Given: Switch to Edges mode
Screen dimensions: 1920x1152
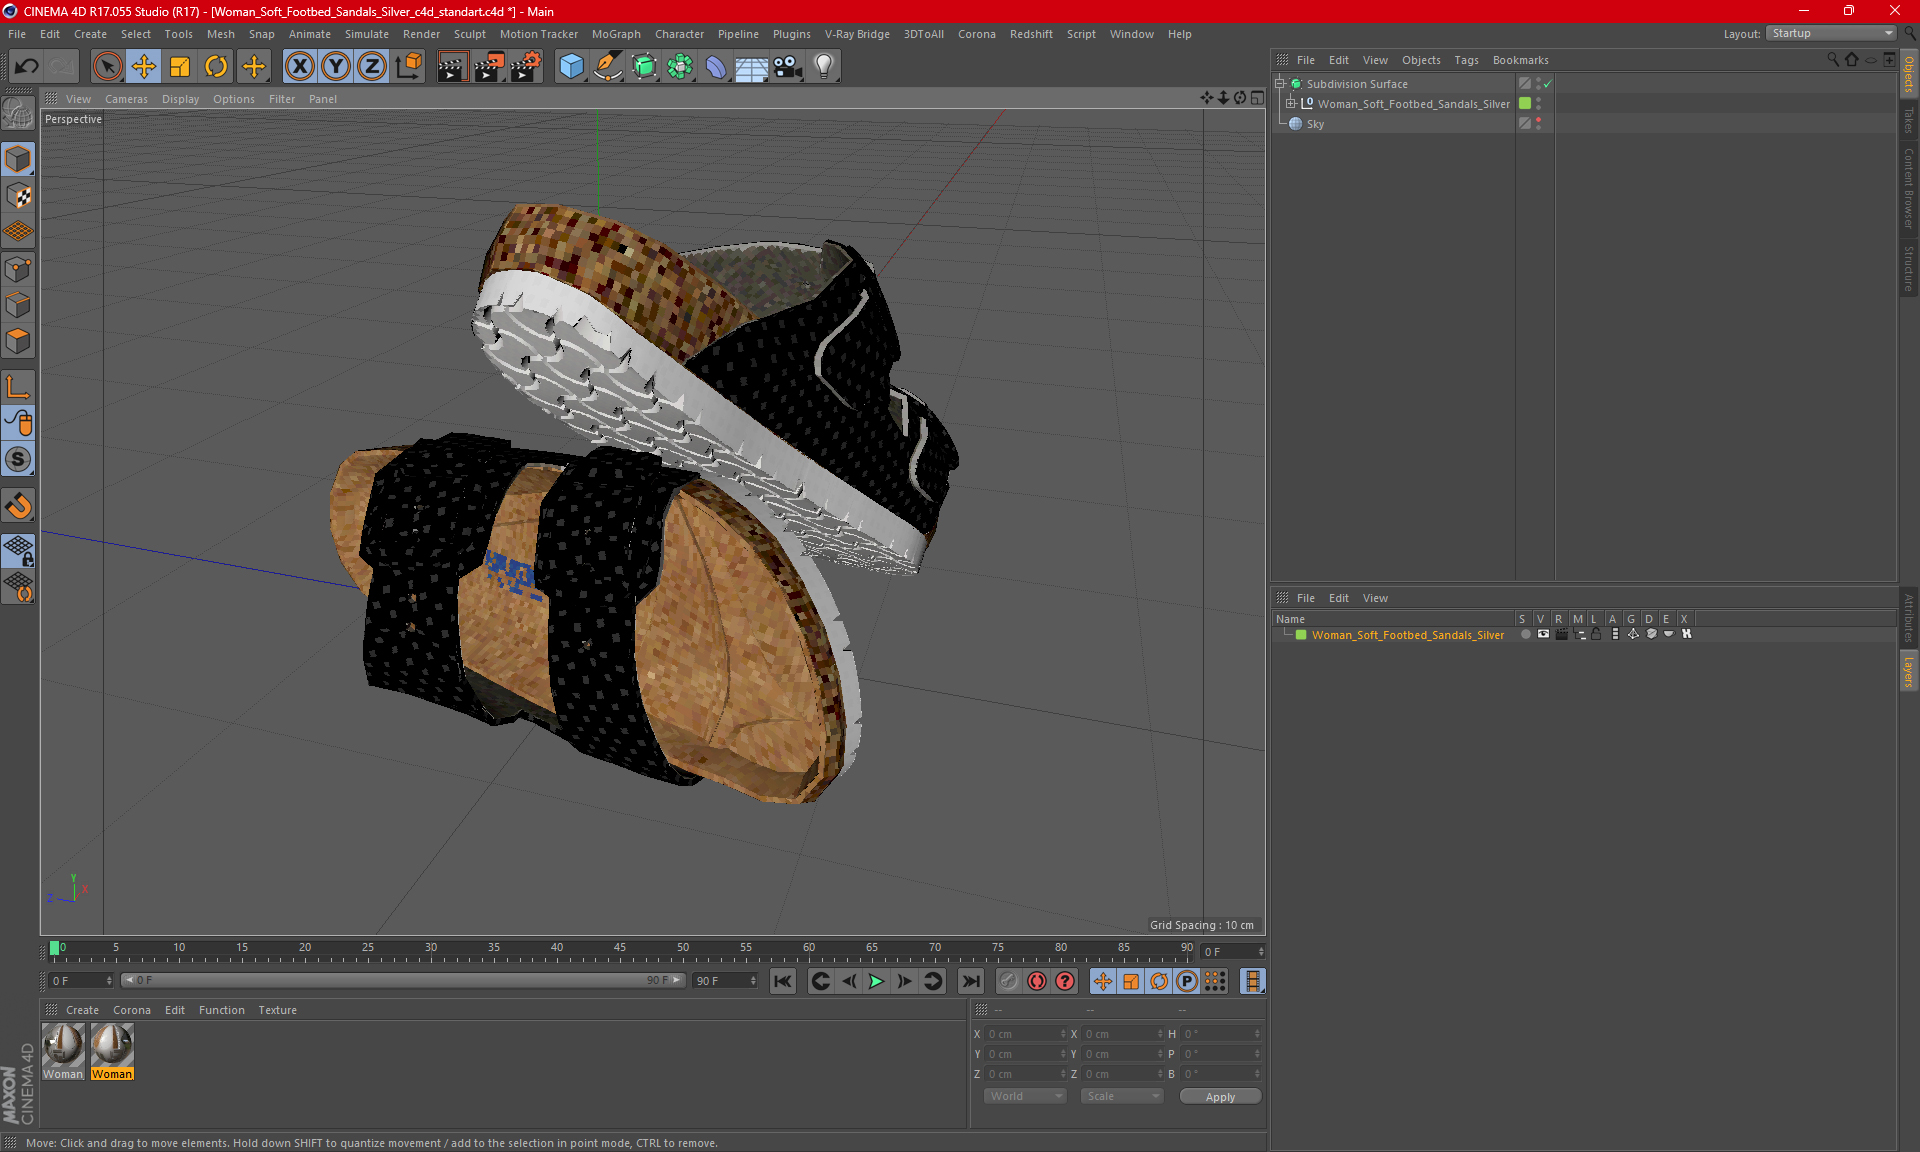Looking at the screenshot, I should coord(18,305).
